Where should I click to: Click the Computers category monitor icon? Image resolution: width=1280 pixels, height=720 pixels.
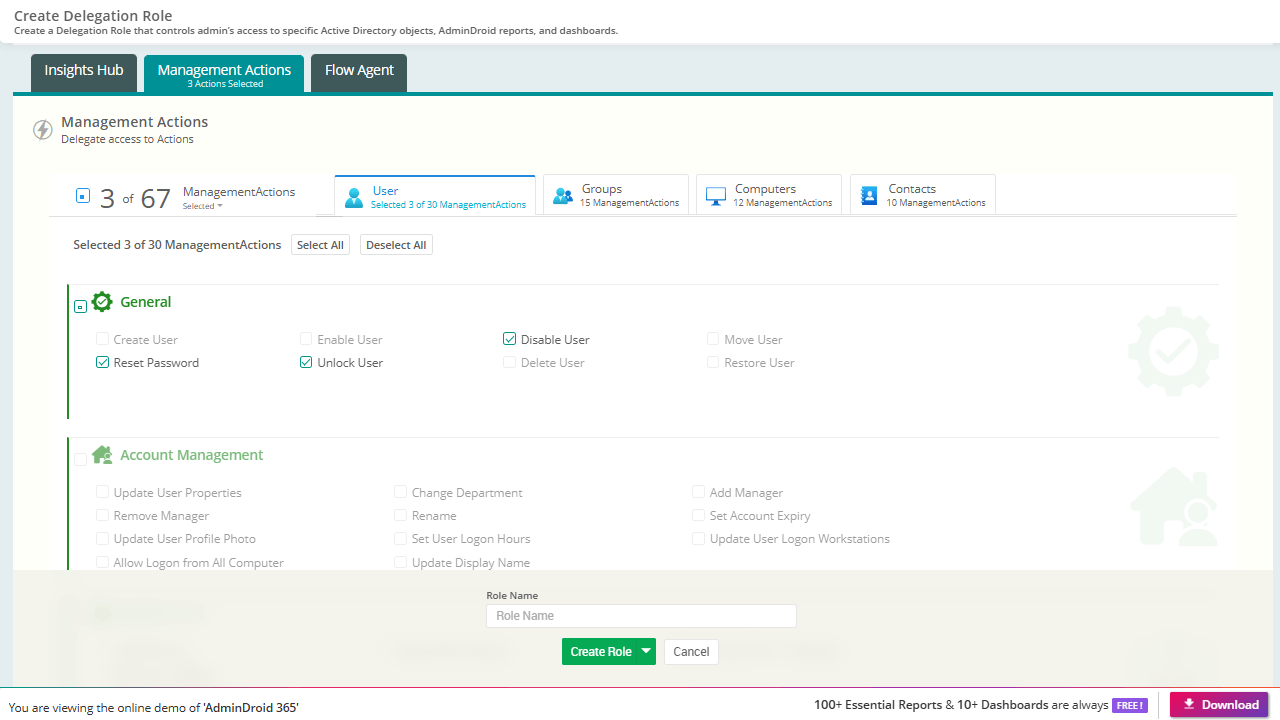pyautogui.click(x=716, y=197)
